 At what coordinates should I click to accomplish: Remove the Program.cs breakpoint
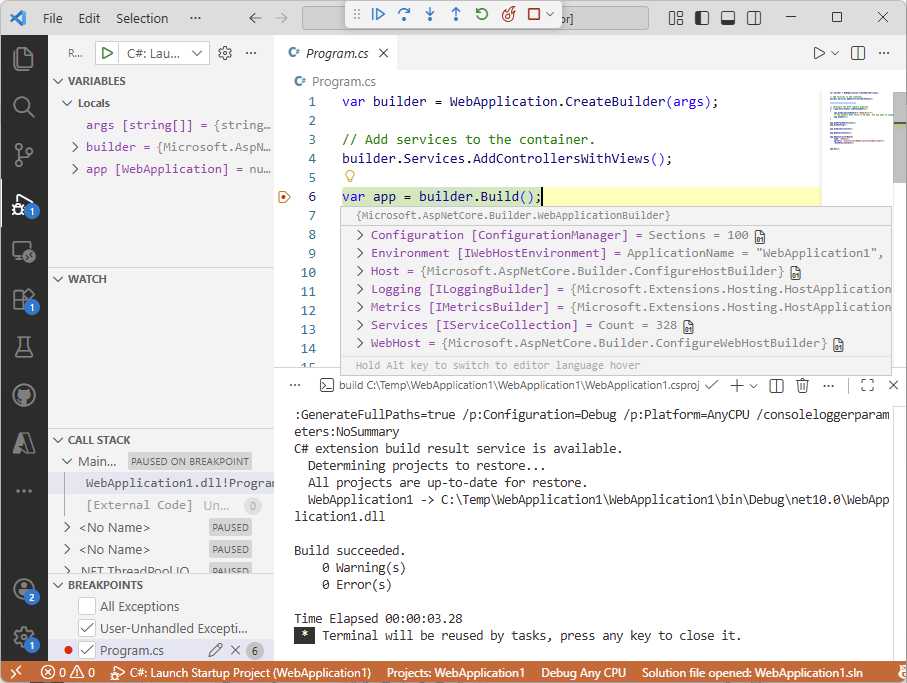(x=235, y=650)
